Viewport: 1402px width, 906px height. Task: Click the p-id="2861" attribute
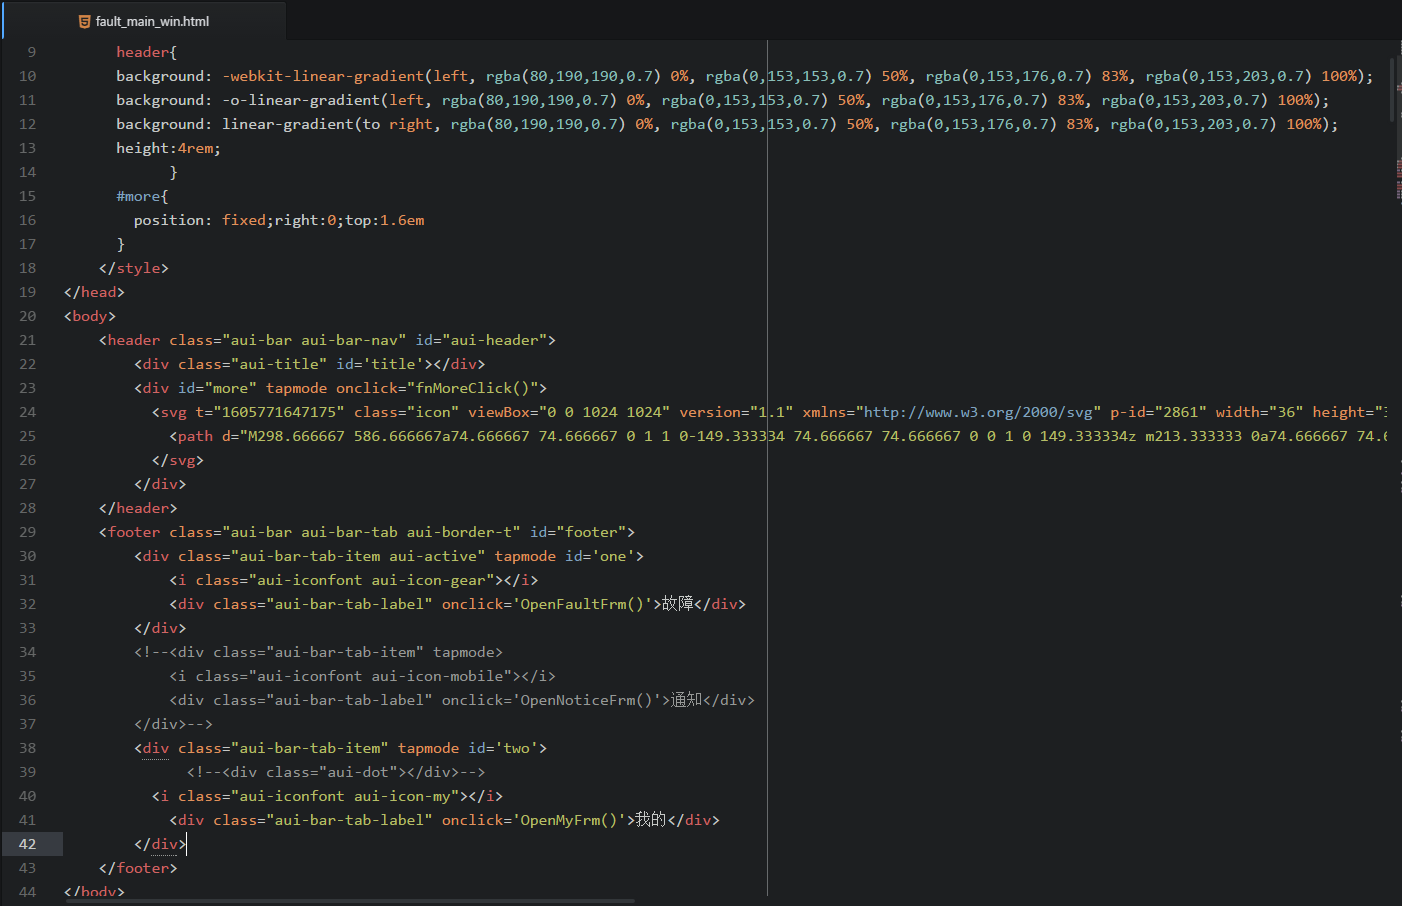pos(1158,412)
